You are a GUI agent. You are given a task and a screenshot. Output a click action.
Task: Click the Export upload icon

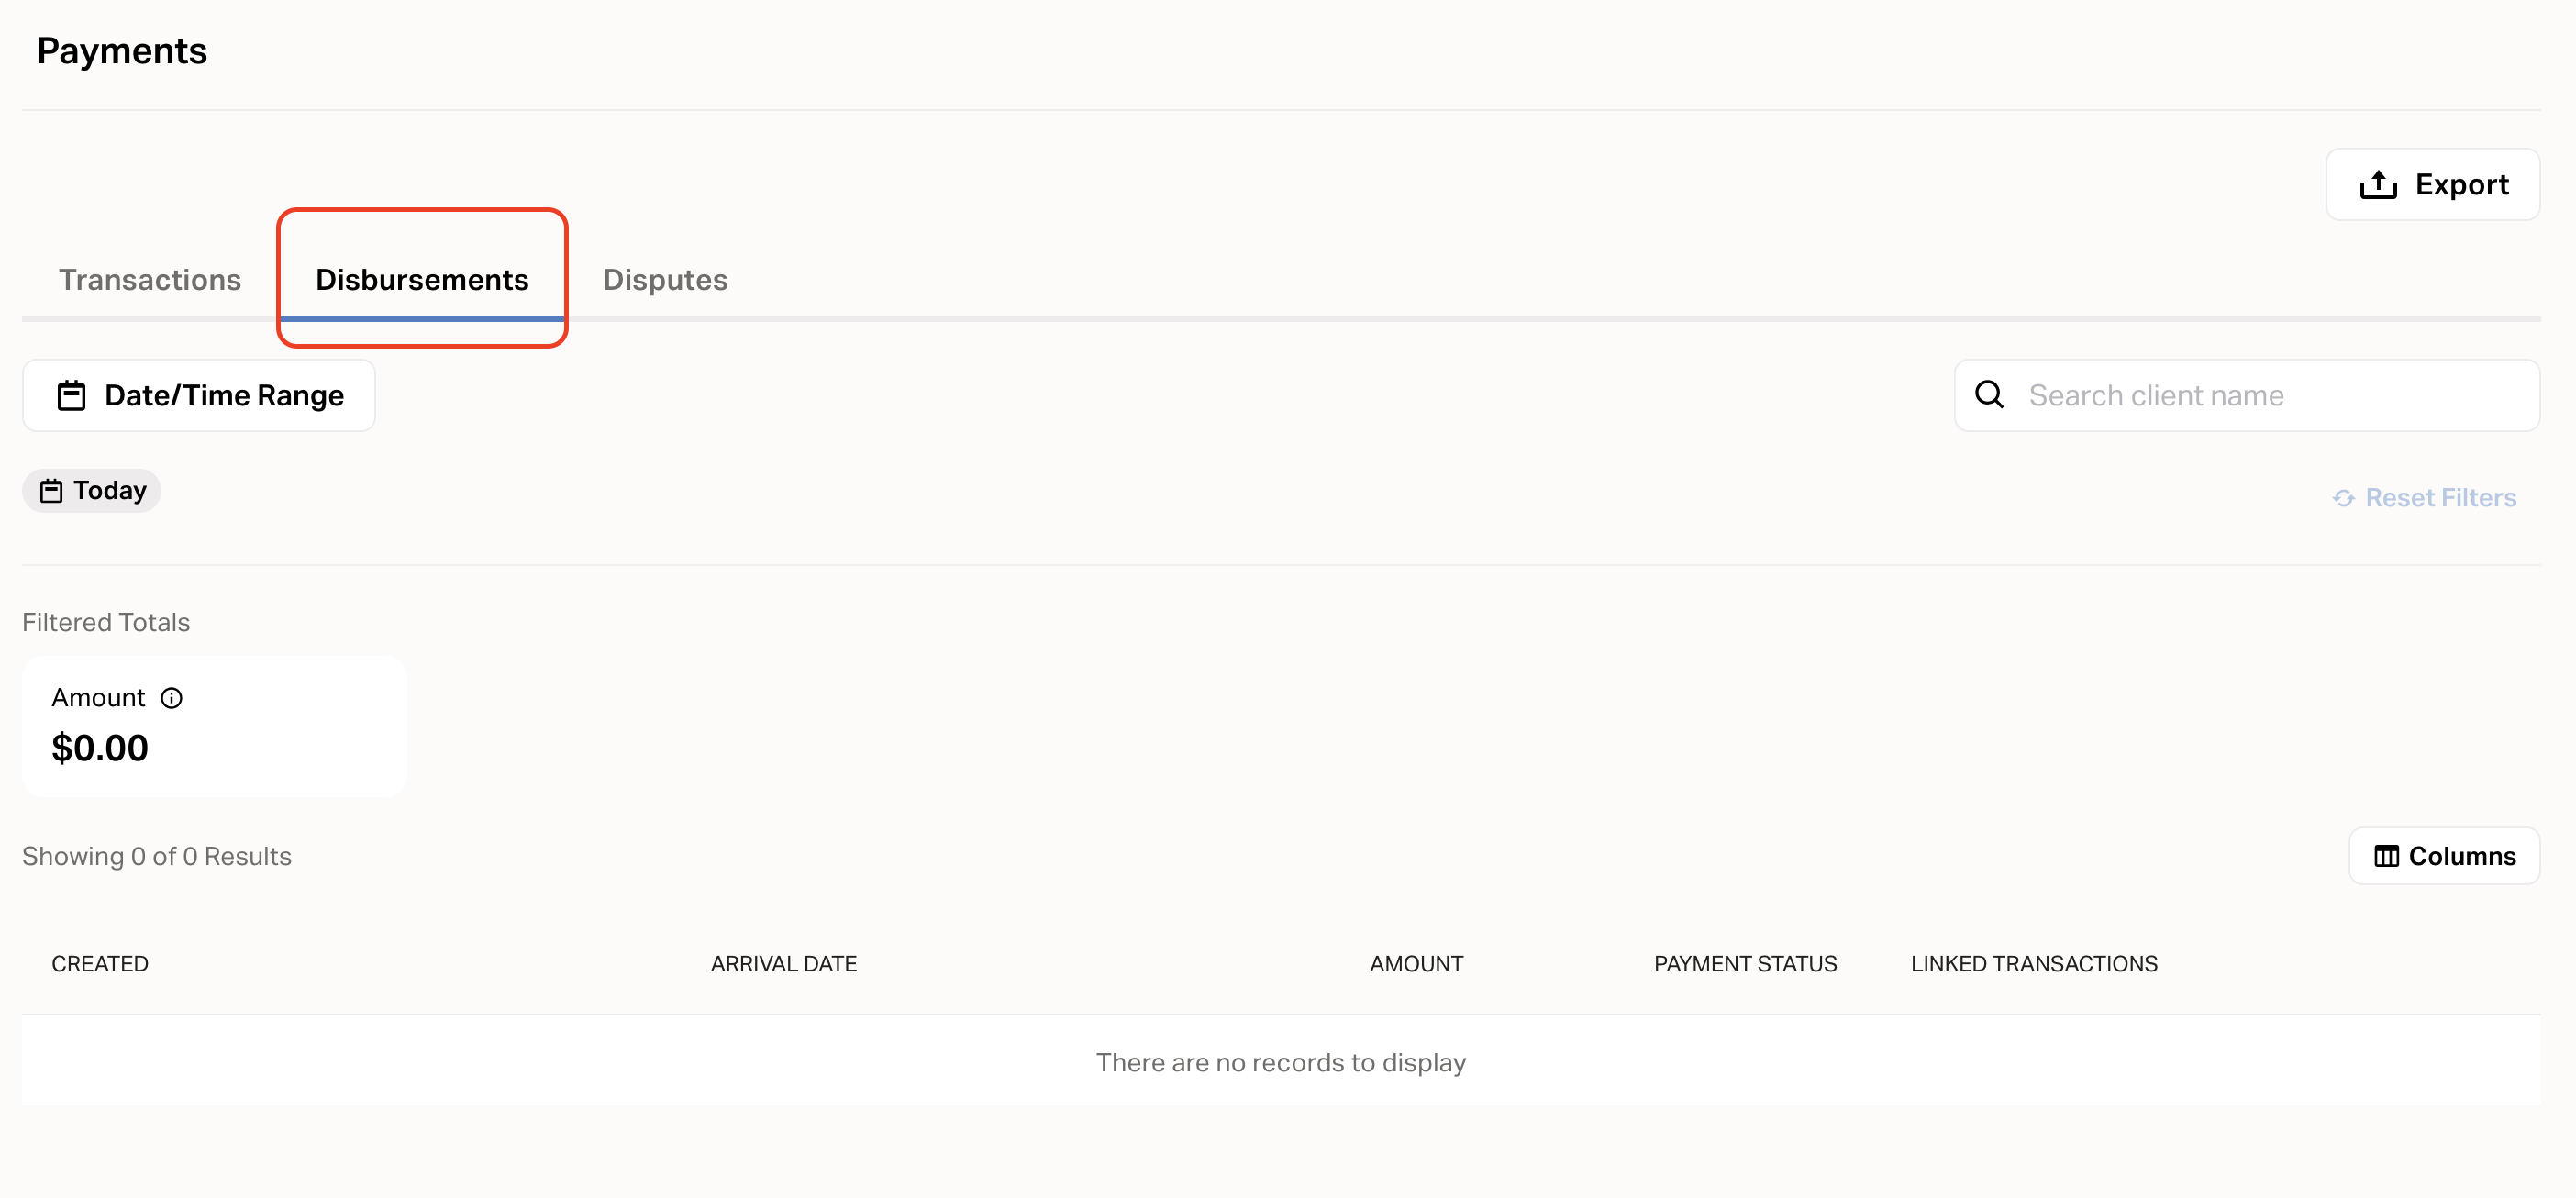click(2377, 185)
